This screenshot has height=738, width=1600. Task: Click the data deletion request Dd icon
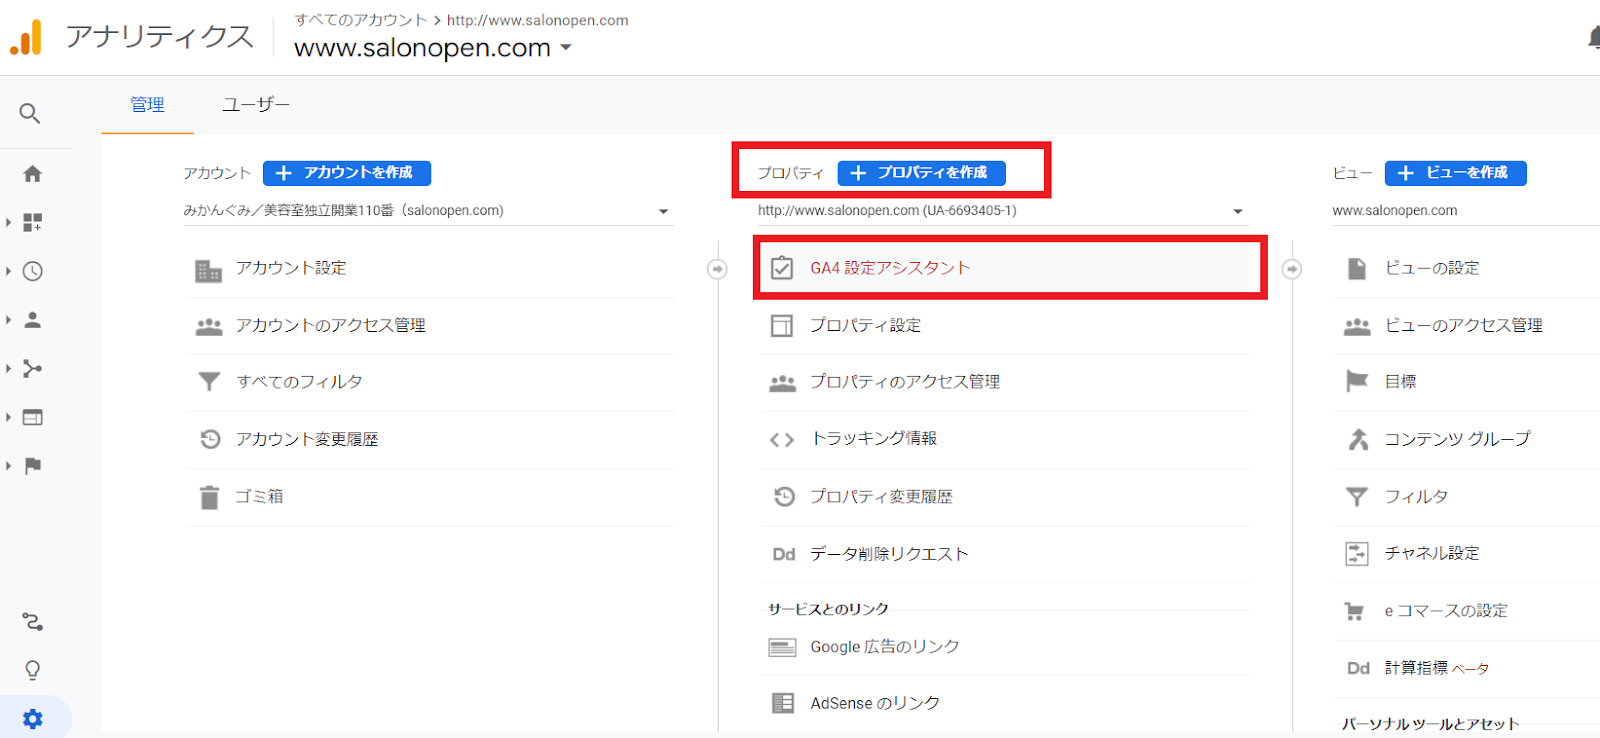pos(784,554)
